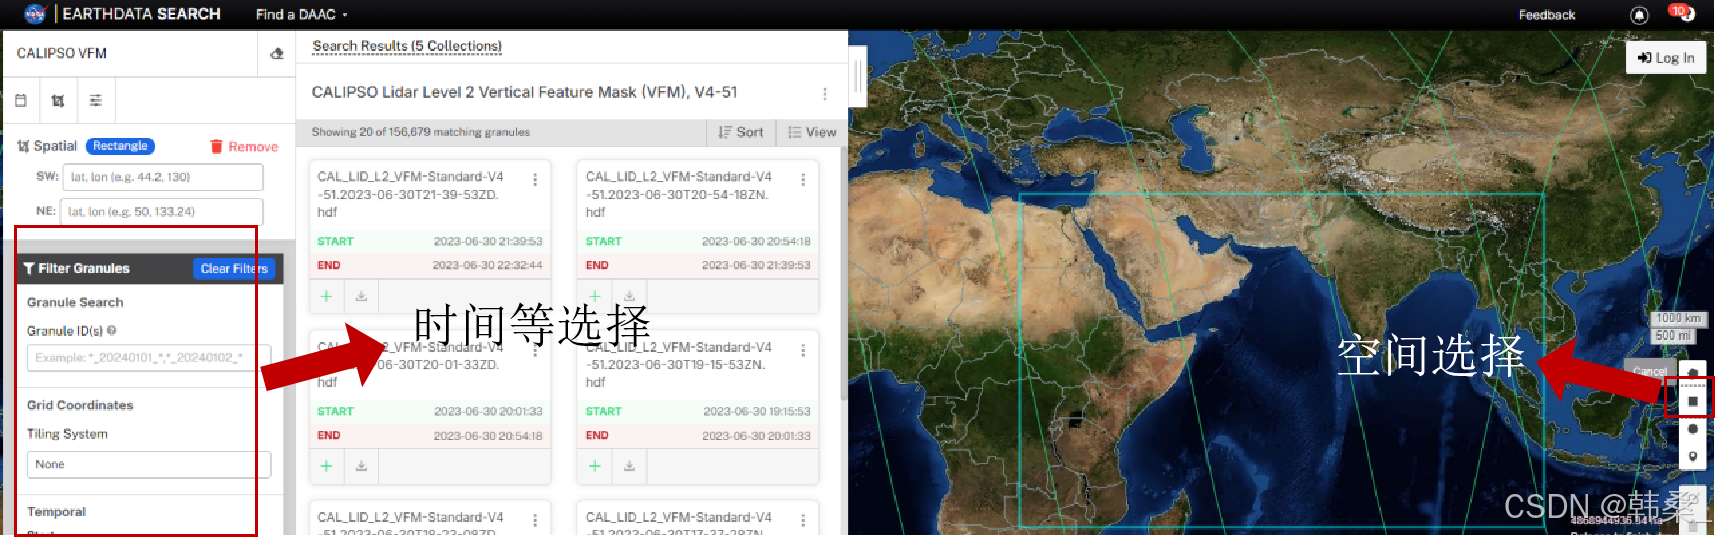Open Search Results (5 Collections) link
The height and width of the screenshot is (537, 1716).
(x=407, y=46)
